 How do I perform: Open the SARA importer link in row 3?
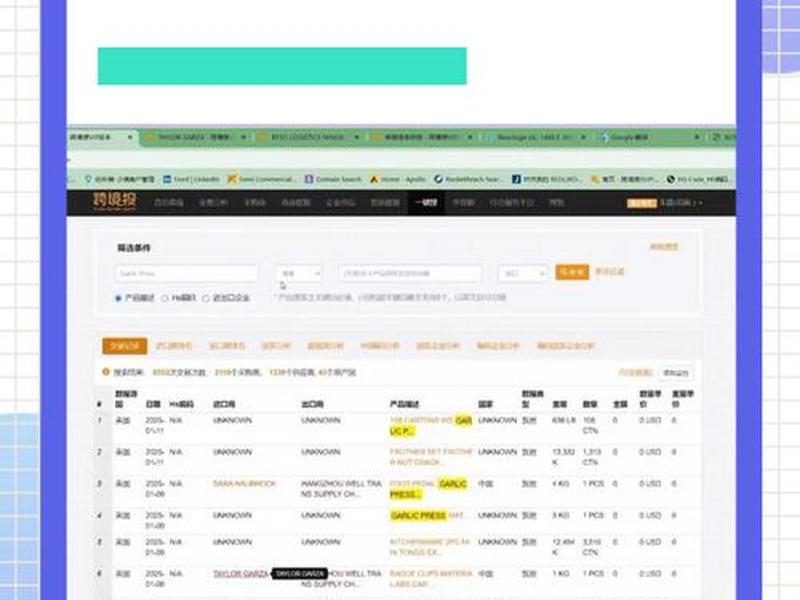click(x=244, y=483)
